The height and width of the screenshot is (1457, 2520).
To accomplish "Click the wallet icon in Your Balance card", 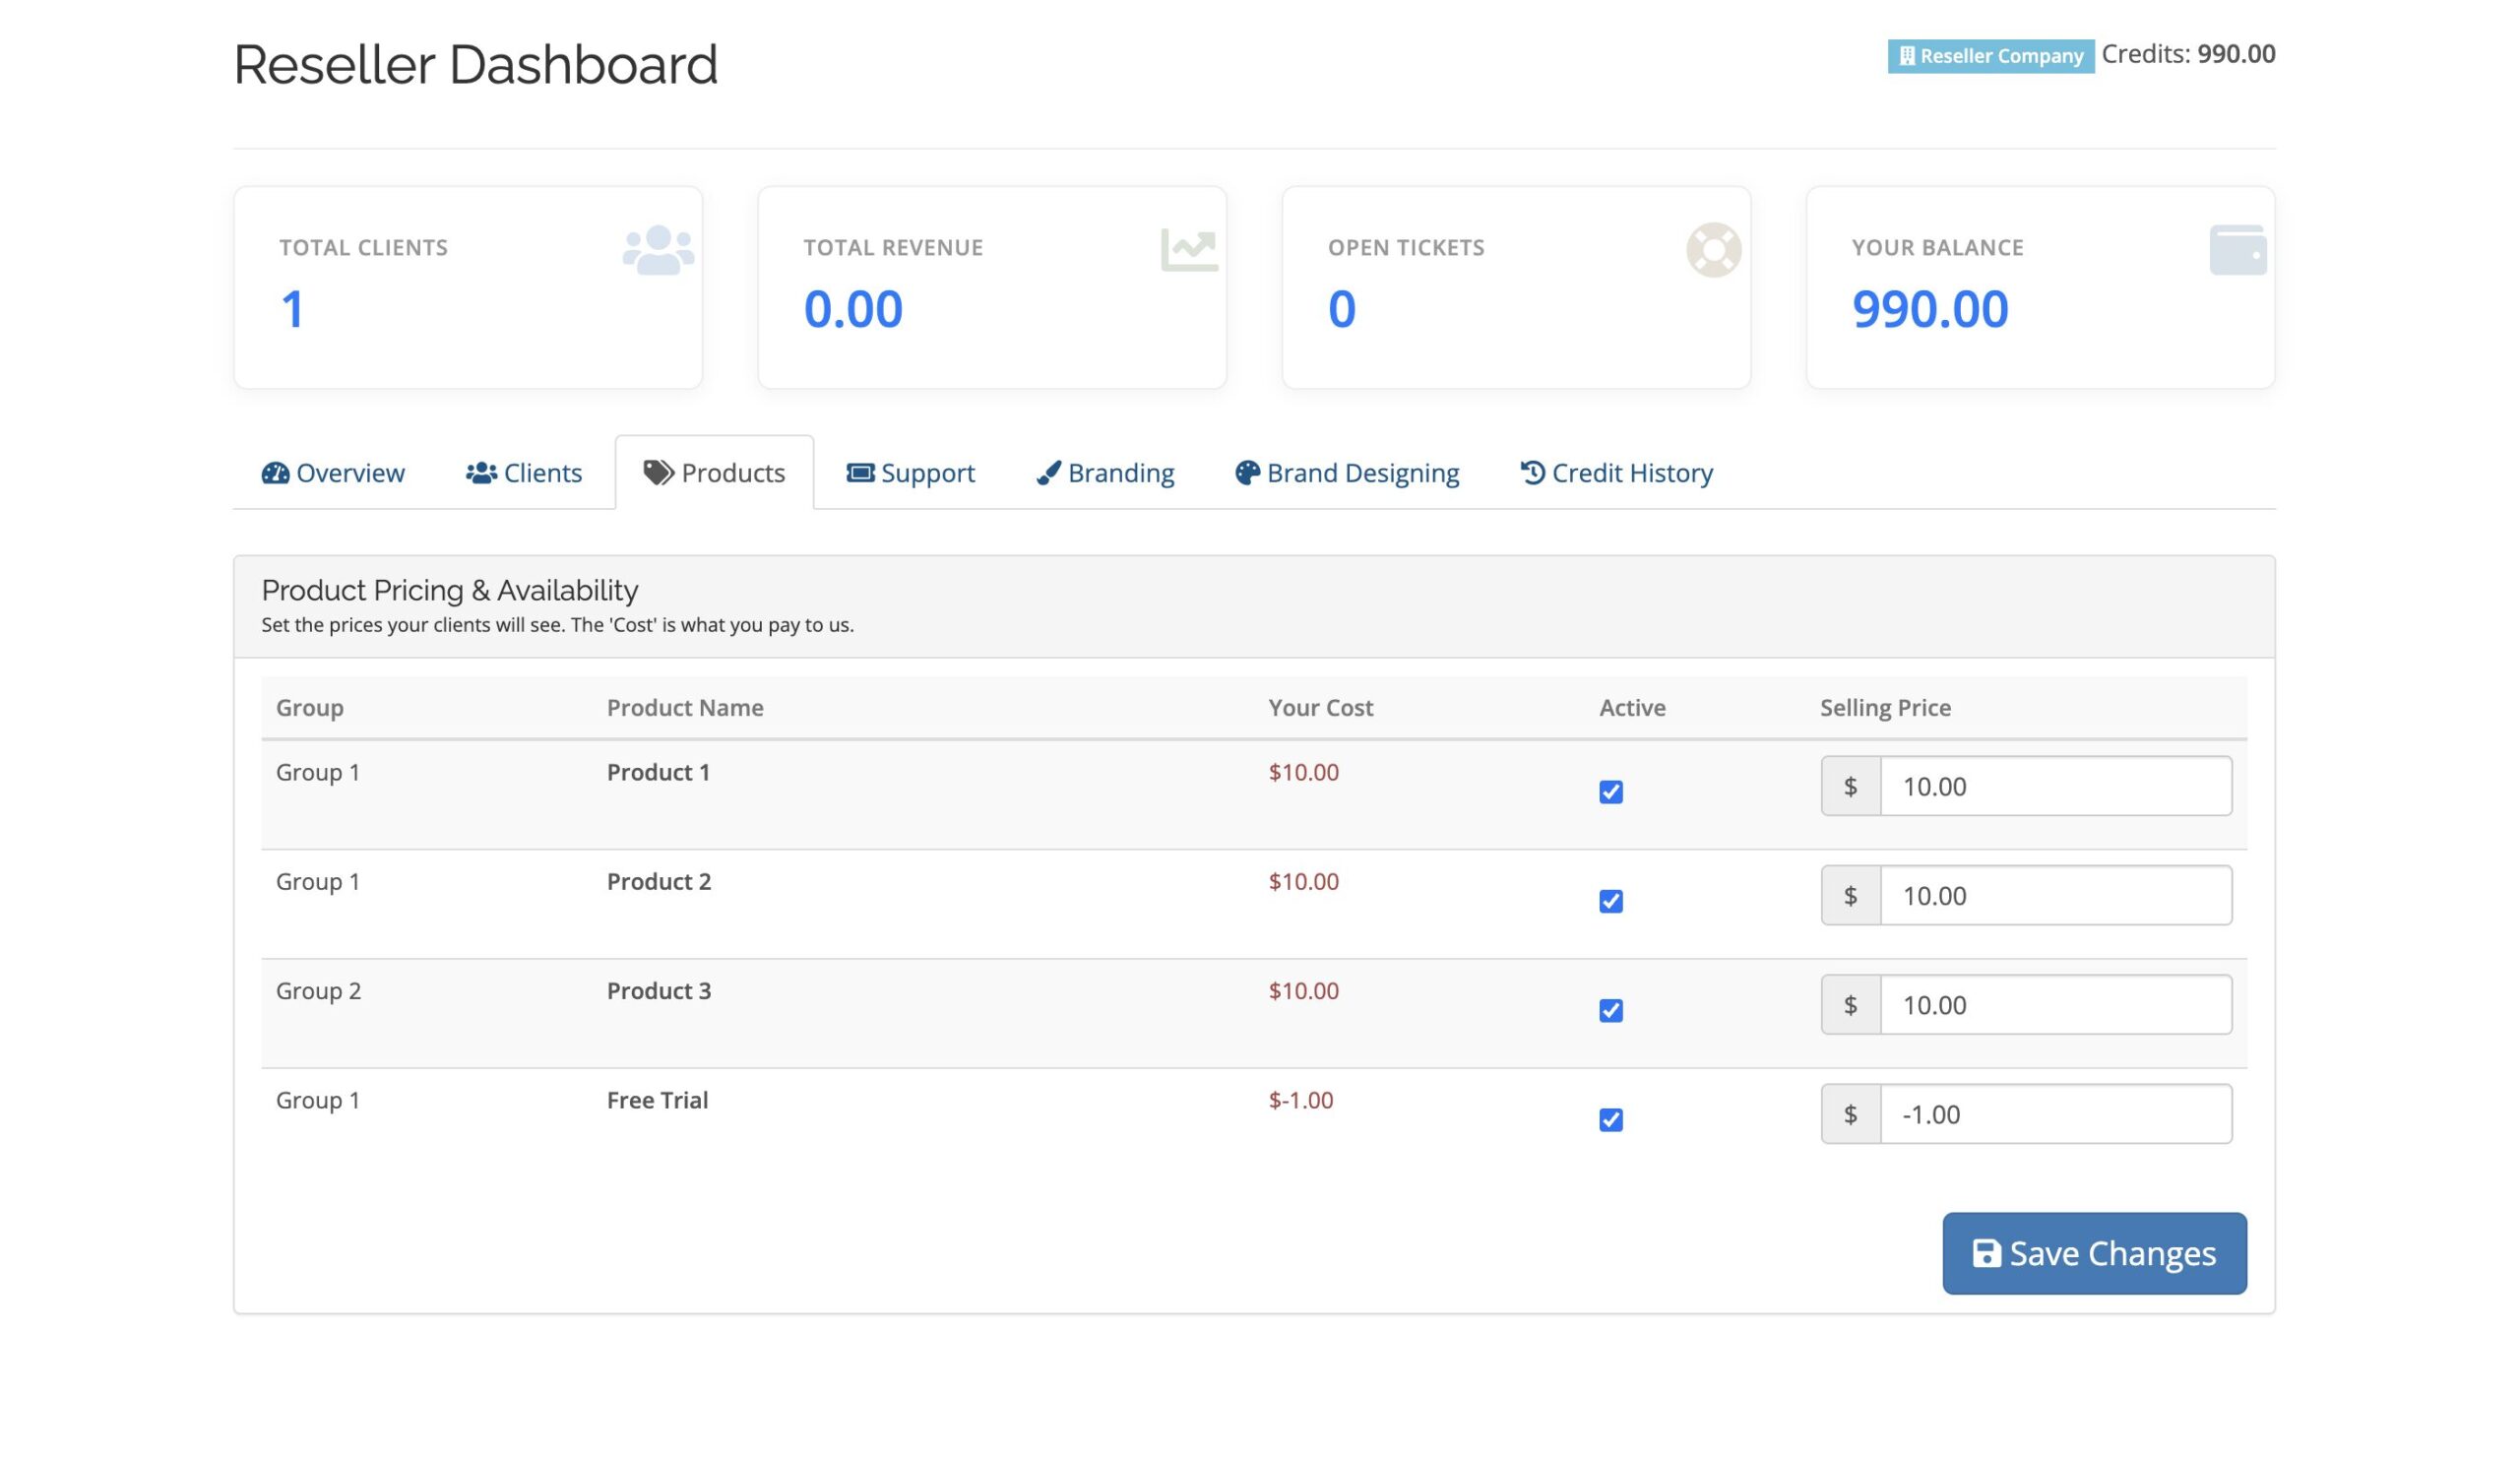I will coord(2237,249).
